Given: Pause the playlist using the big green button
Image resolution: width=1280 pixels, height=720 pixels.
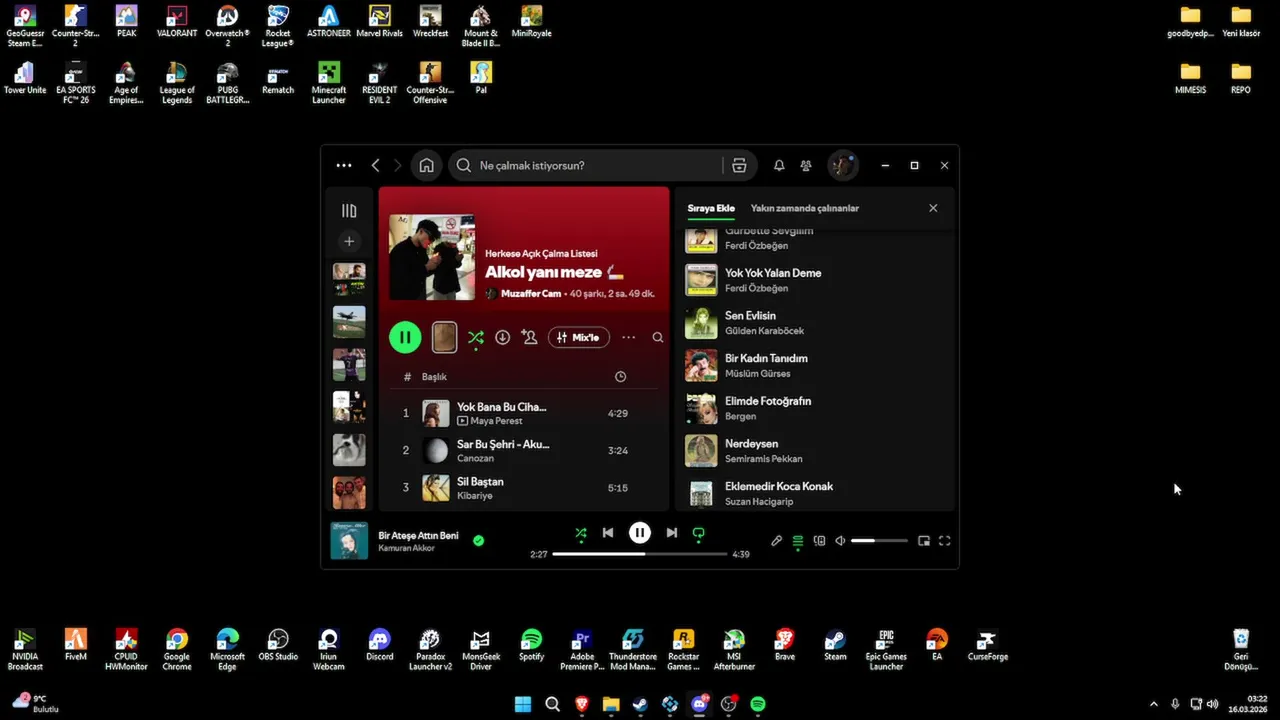Looking at the screenshot, I should pyautogui.click(x=405, y=337).
